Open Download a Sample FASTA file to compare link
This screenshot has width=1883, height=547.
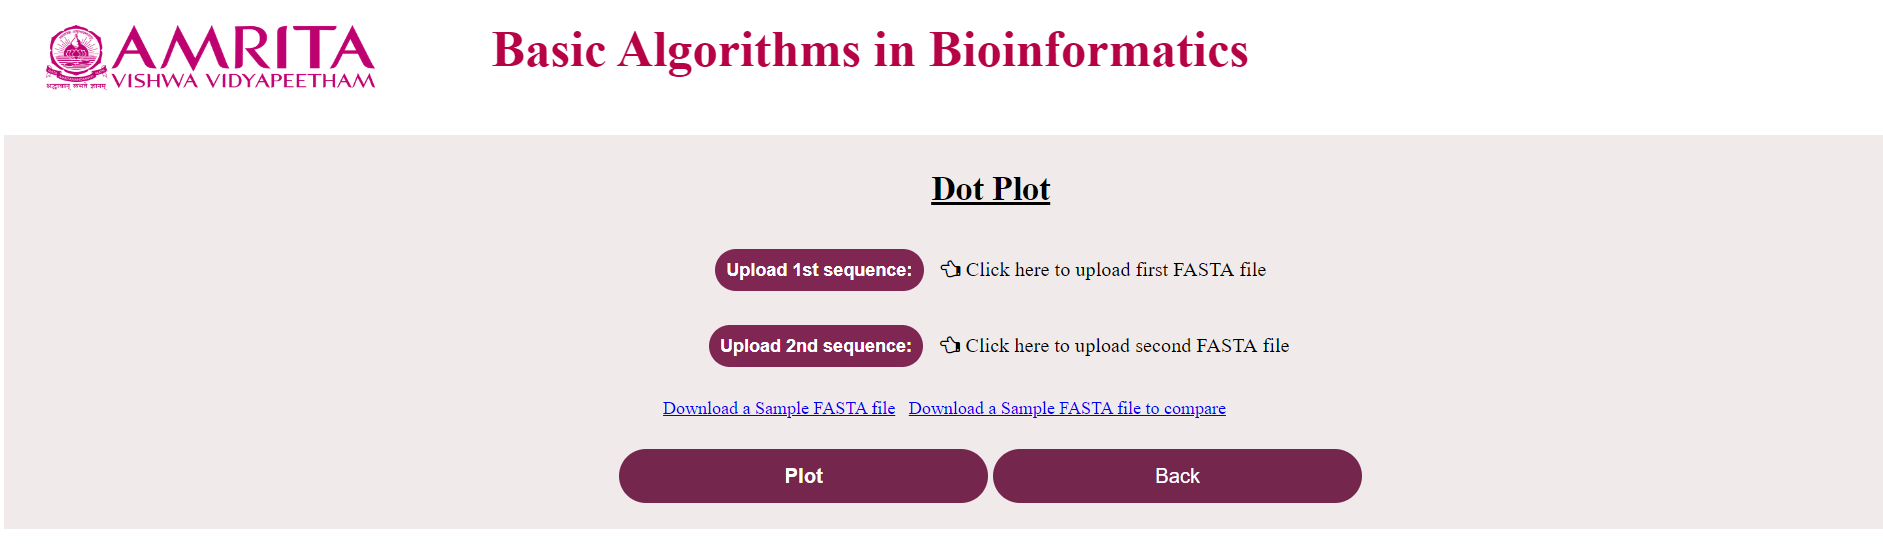point(1067,408)
